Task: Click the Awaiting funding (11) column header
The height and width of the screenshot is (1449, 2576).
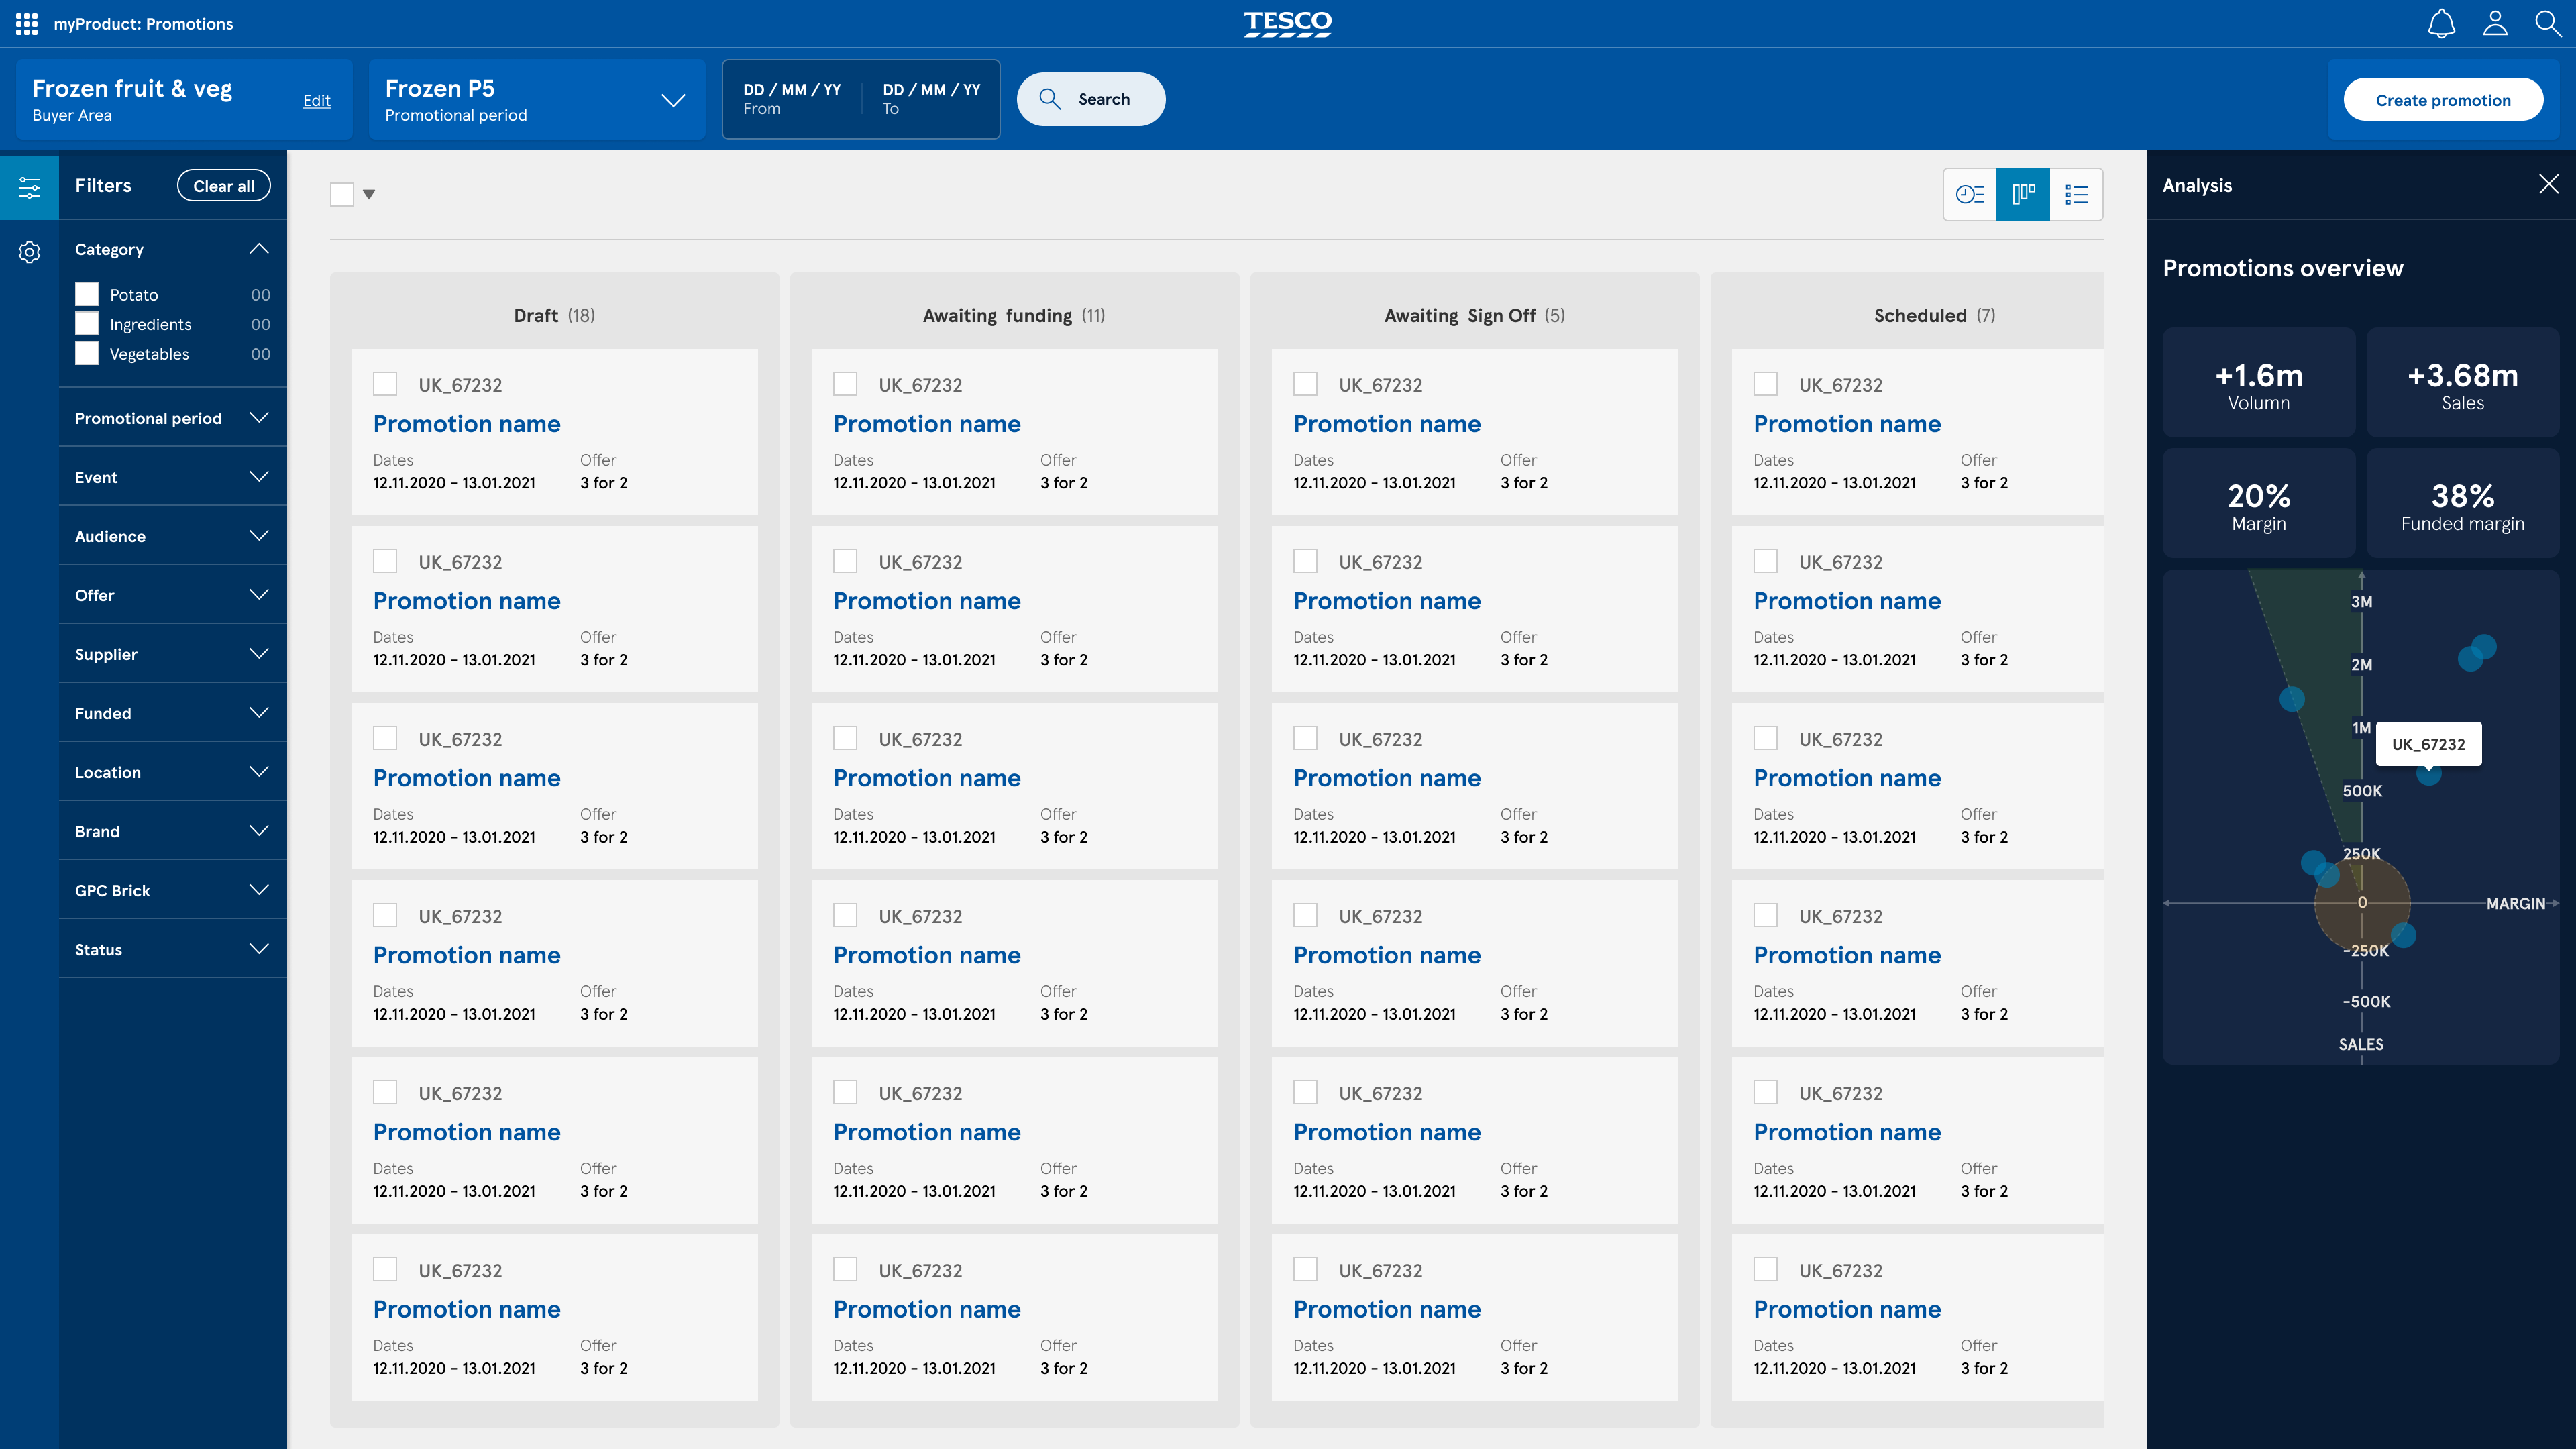Action: [1014, 316]
